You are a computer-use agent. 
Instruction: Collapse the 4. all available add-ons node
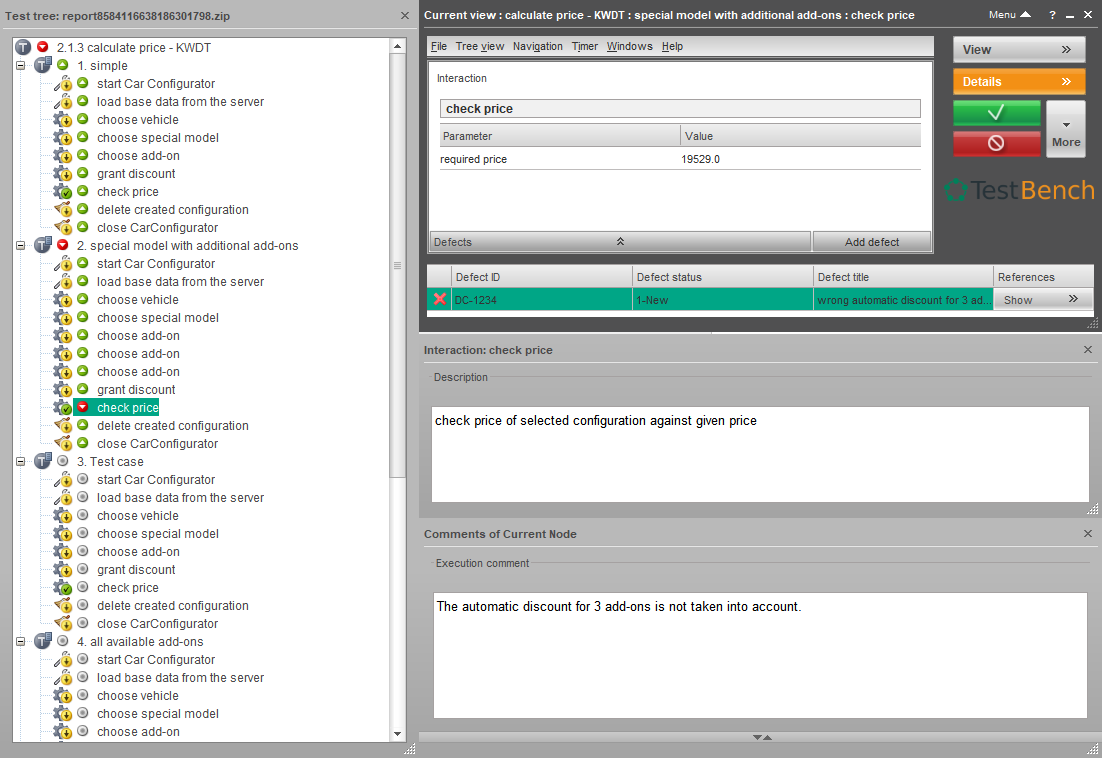coord(20,641)
